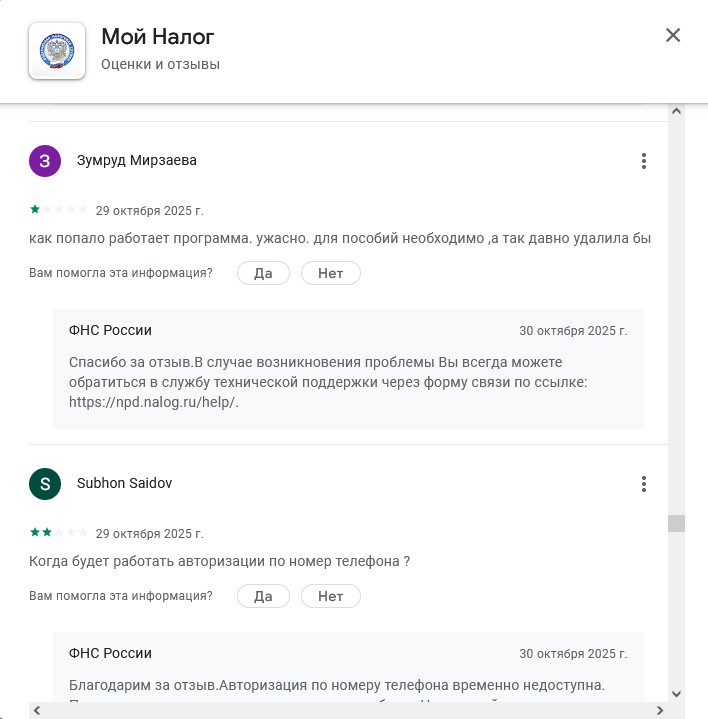The width and height of the screenshot is (708, 719).
Task: Open options menu for Subhon Saidov's review
Action: point(644,484)
